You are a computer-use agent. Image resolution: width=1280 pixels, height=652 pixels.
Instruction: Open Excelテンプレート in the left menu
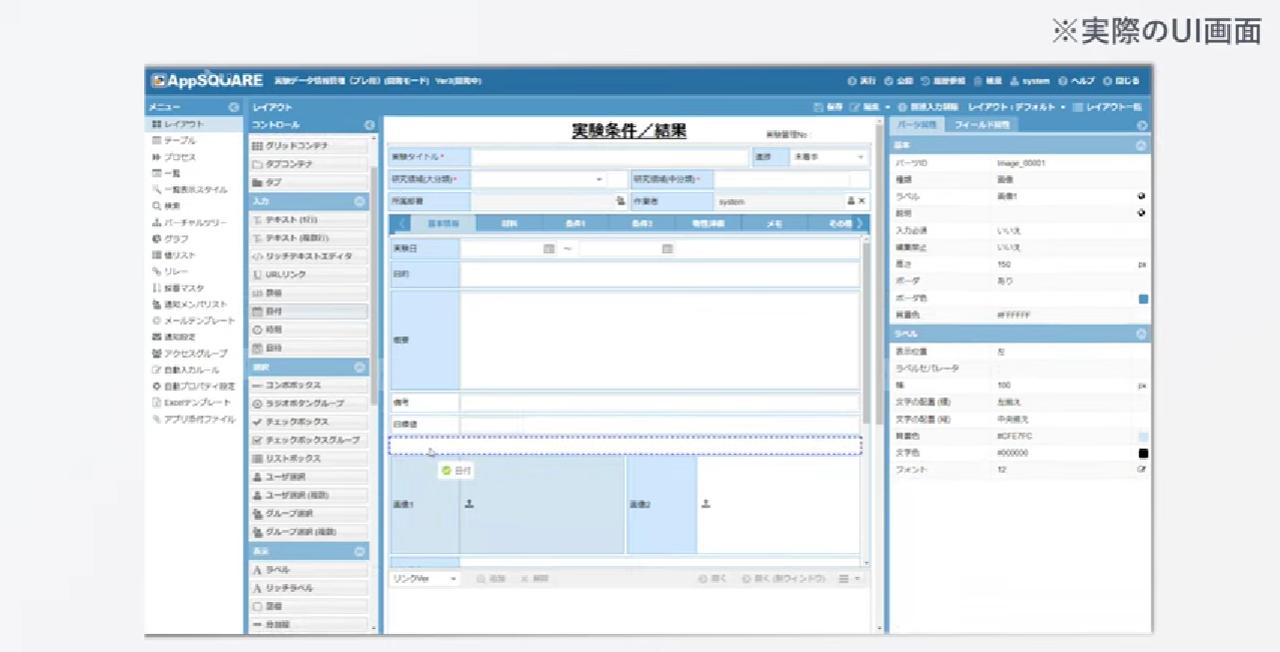(x=196, y=402)
